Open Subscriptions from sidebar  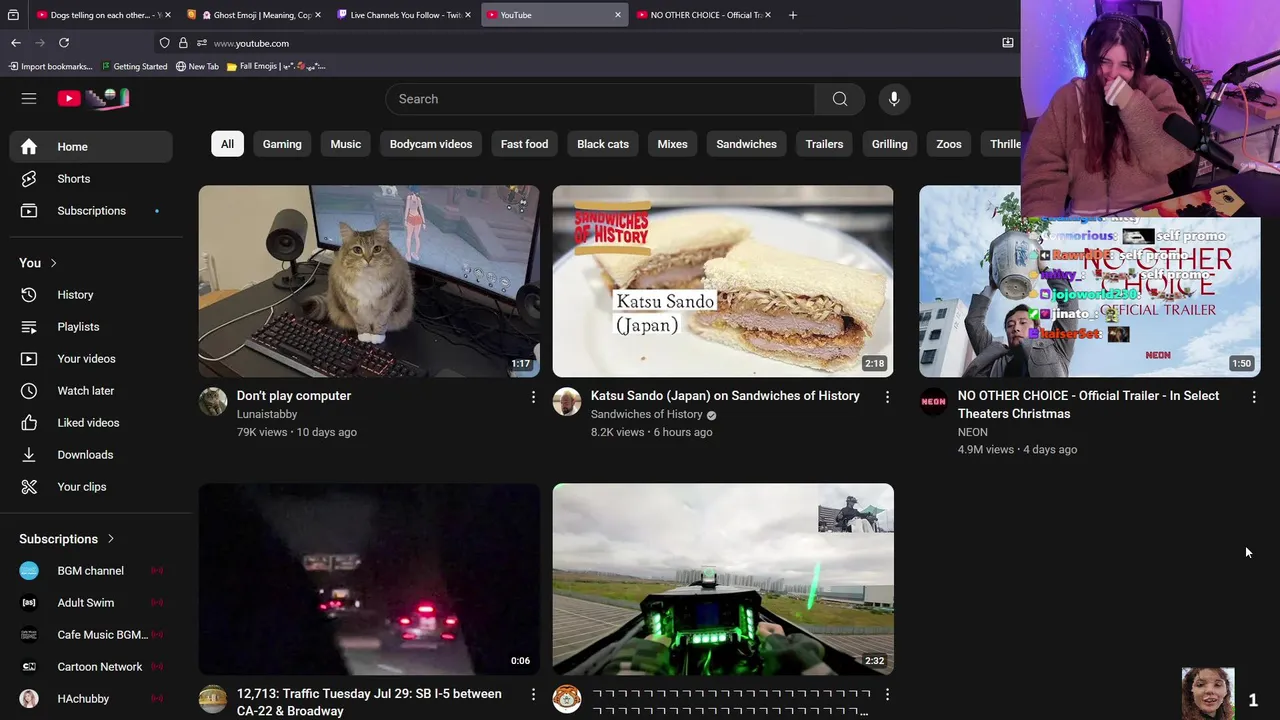coord(91,211)
